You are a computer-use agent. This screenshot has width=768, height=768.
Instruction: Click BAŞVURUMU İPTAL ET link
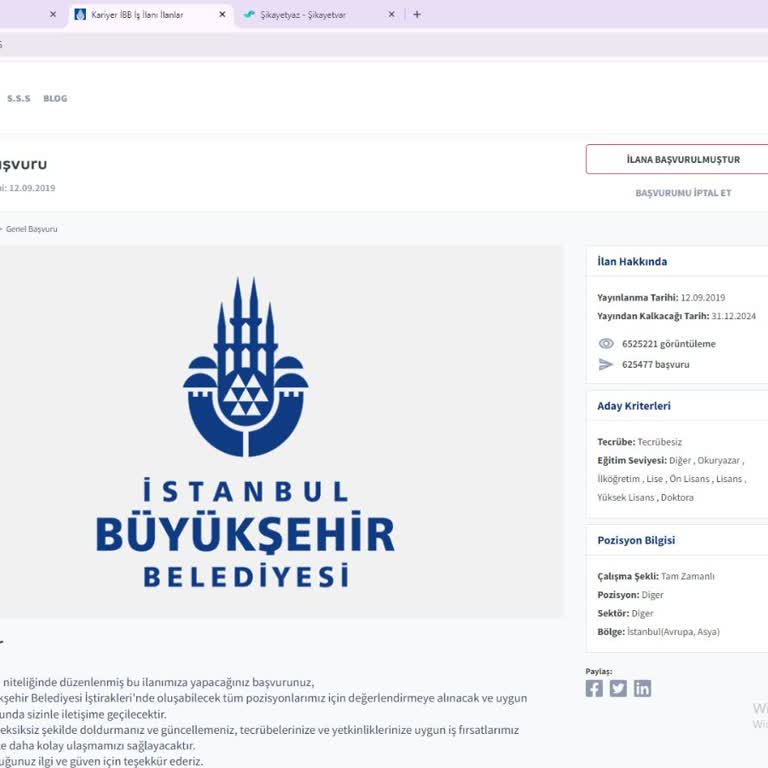[683, 193]
